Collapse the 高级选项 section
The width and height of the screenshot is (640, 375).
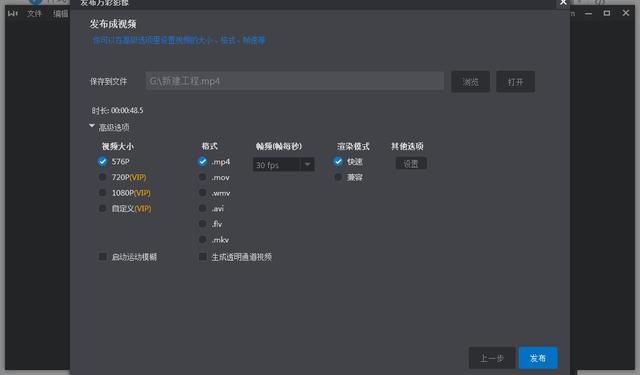[x=92, y=126]
